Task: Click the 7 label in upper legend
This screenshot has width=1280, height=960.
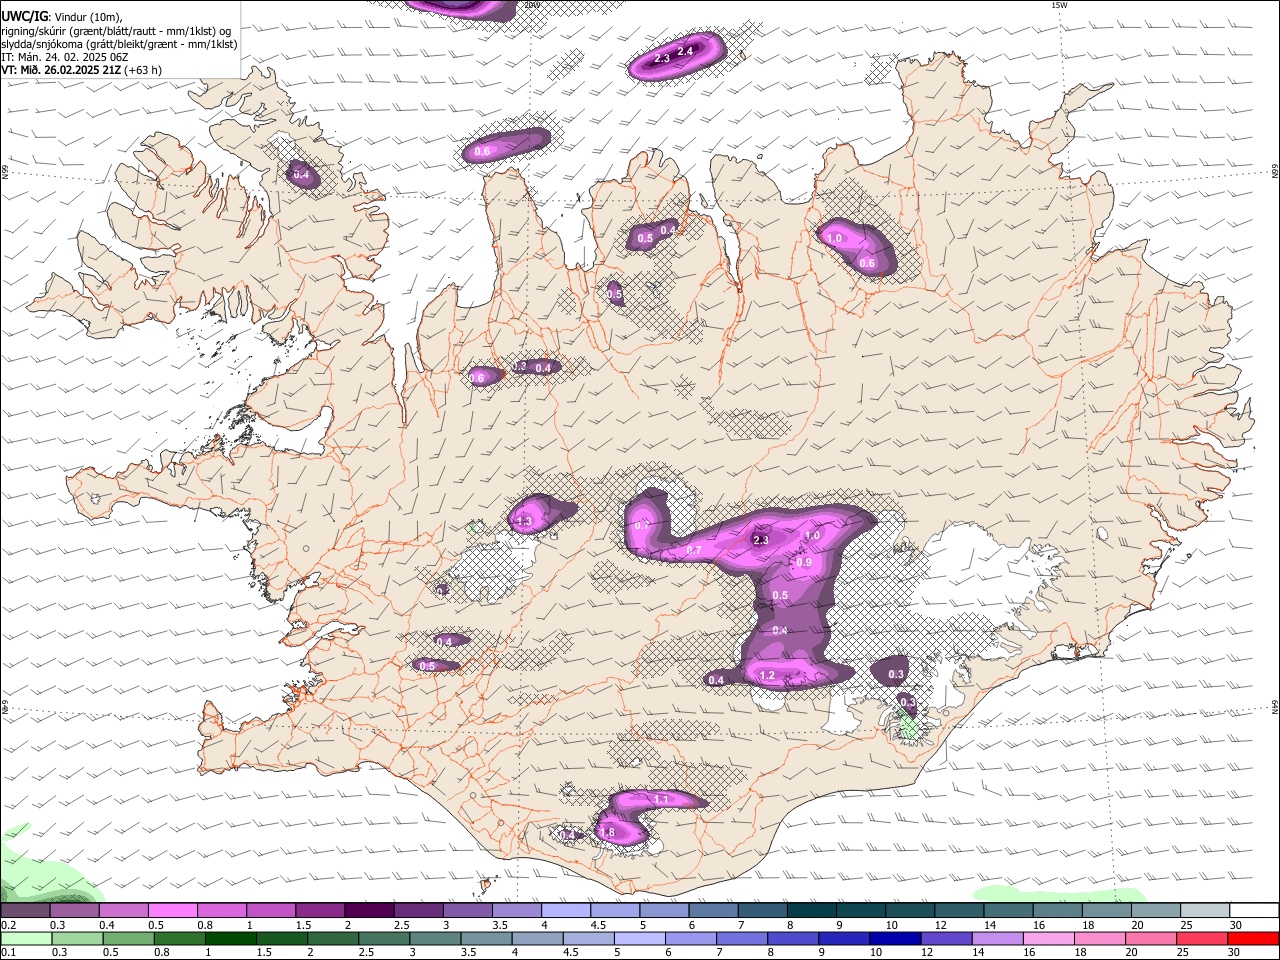Action: (x=739, y=925)
